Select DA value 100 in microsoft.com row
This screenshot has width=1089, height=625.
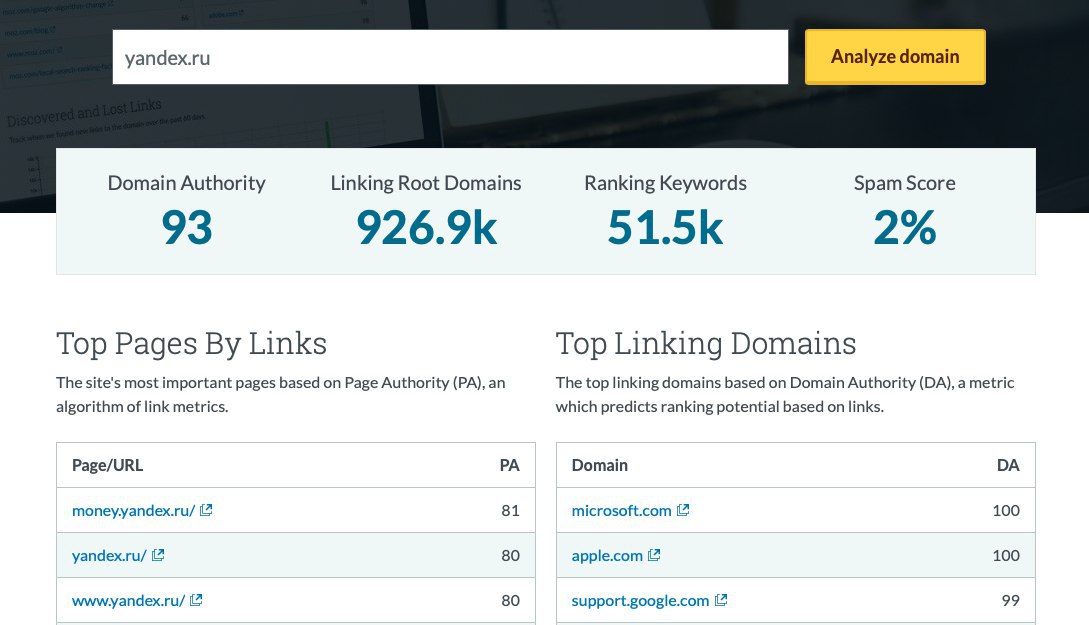(x=1006, y=510)
